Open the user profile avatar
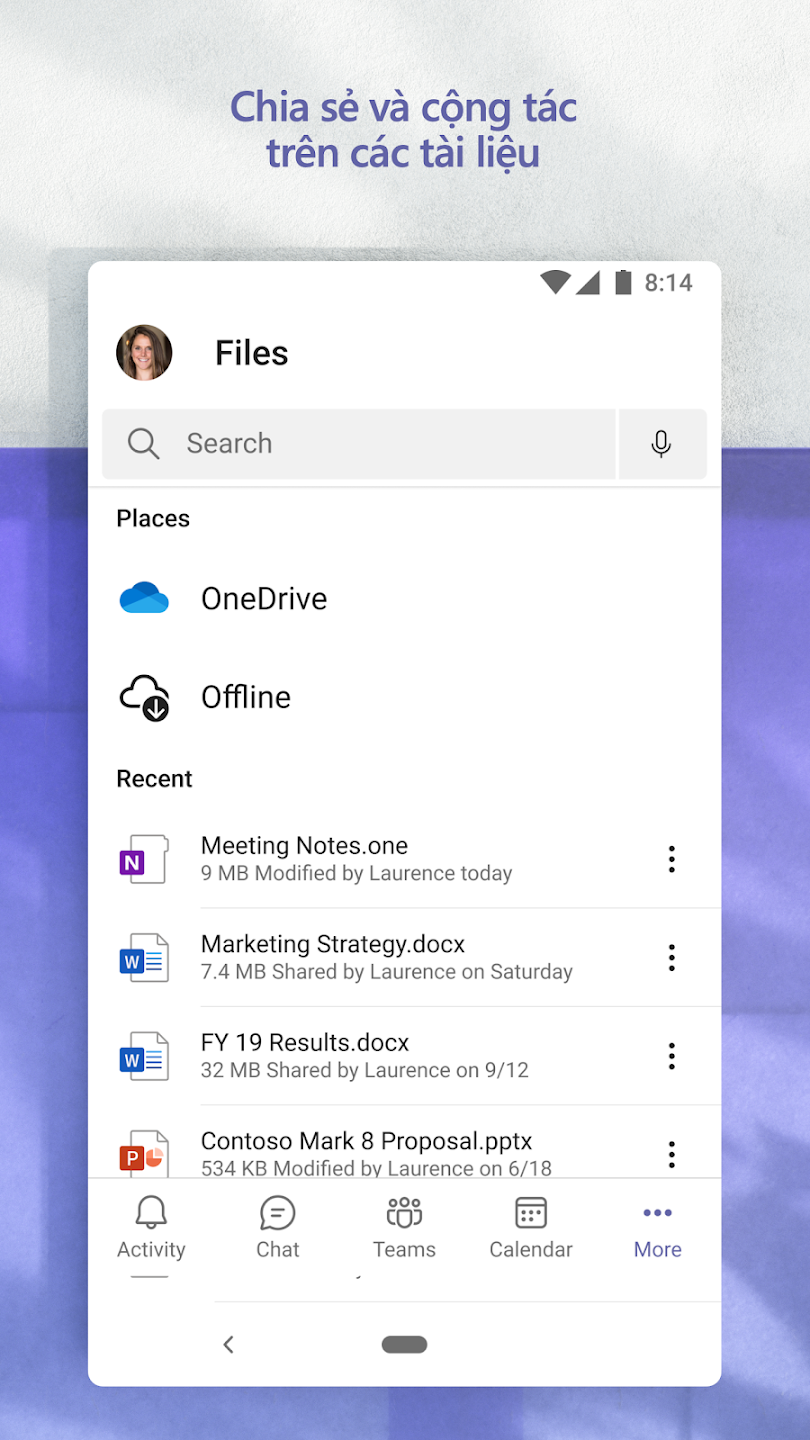The height and width of the screenshot is (1440, 810). [x=144, y=353]
